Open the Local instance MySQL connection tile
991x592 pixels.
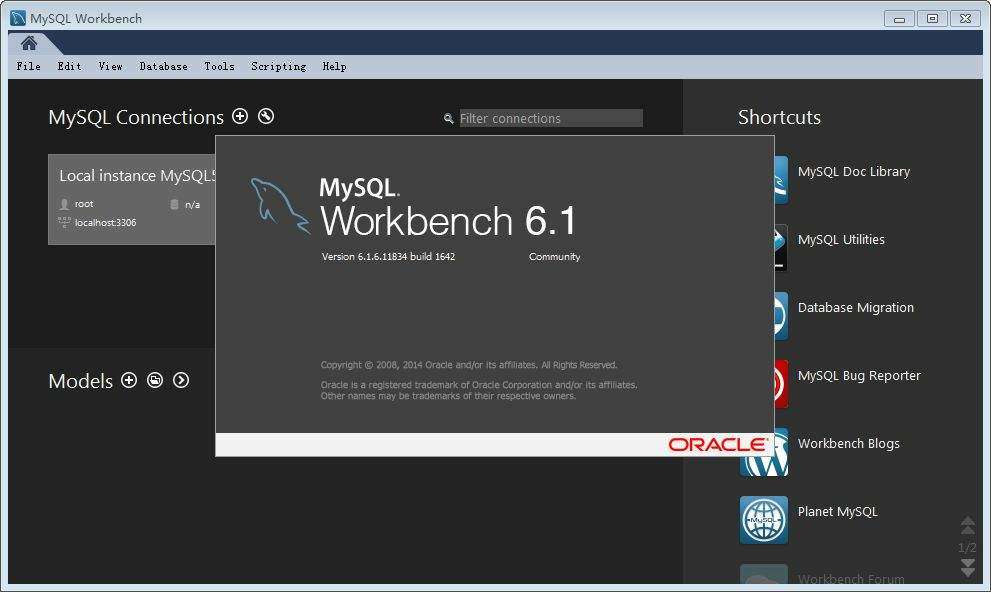point(131,199)
